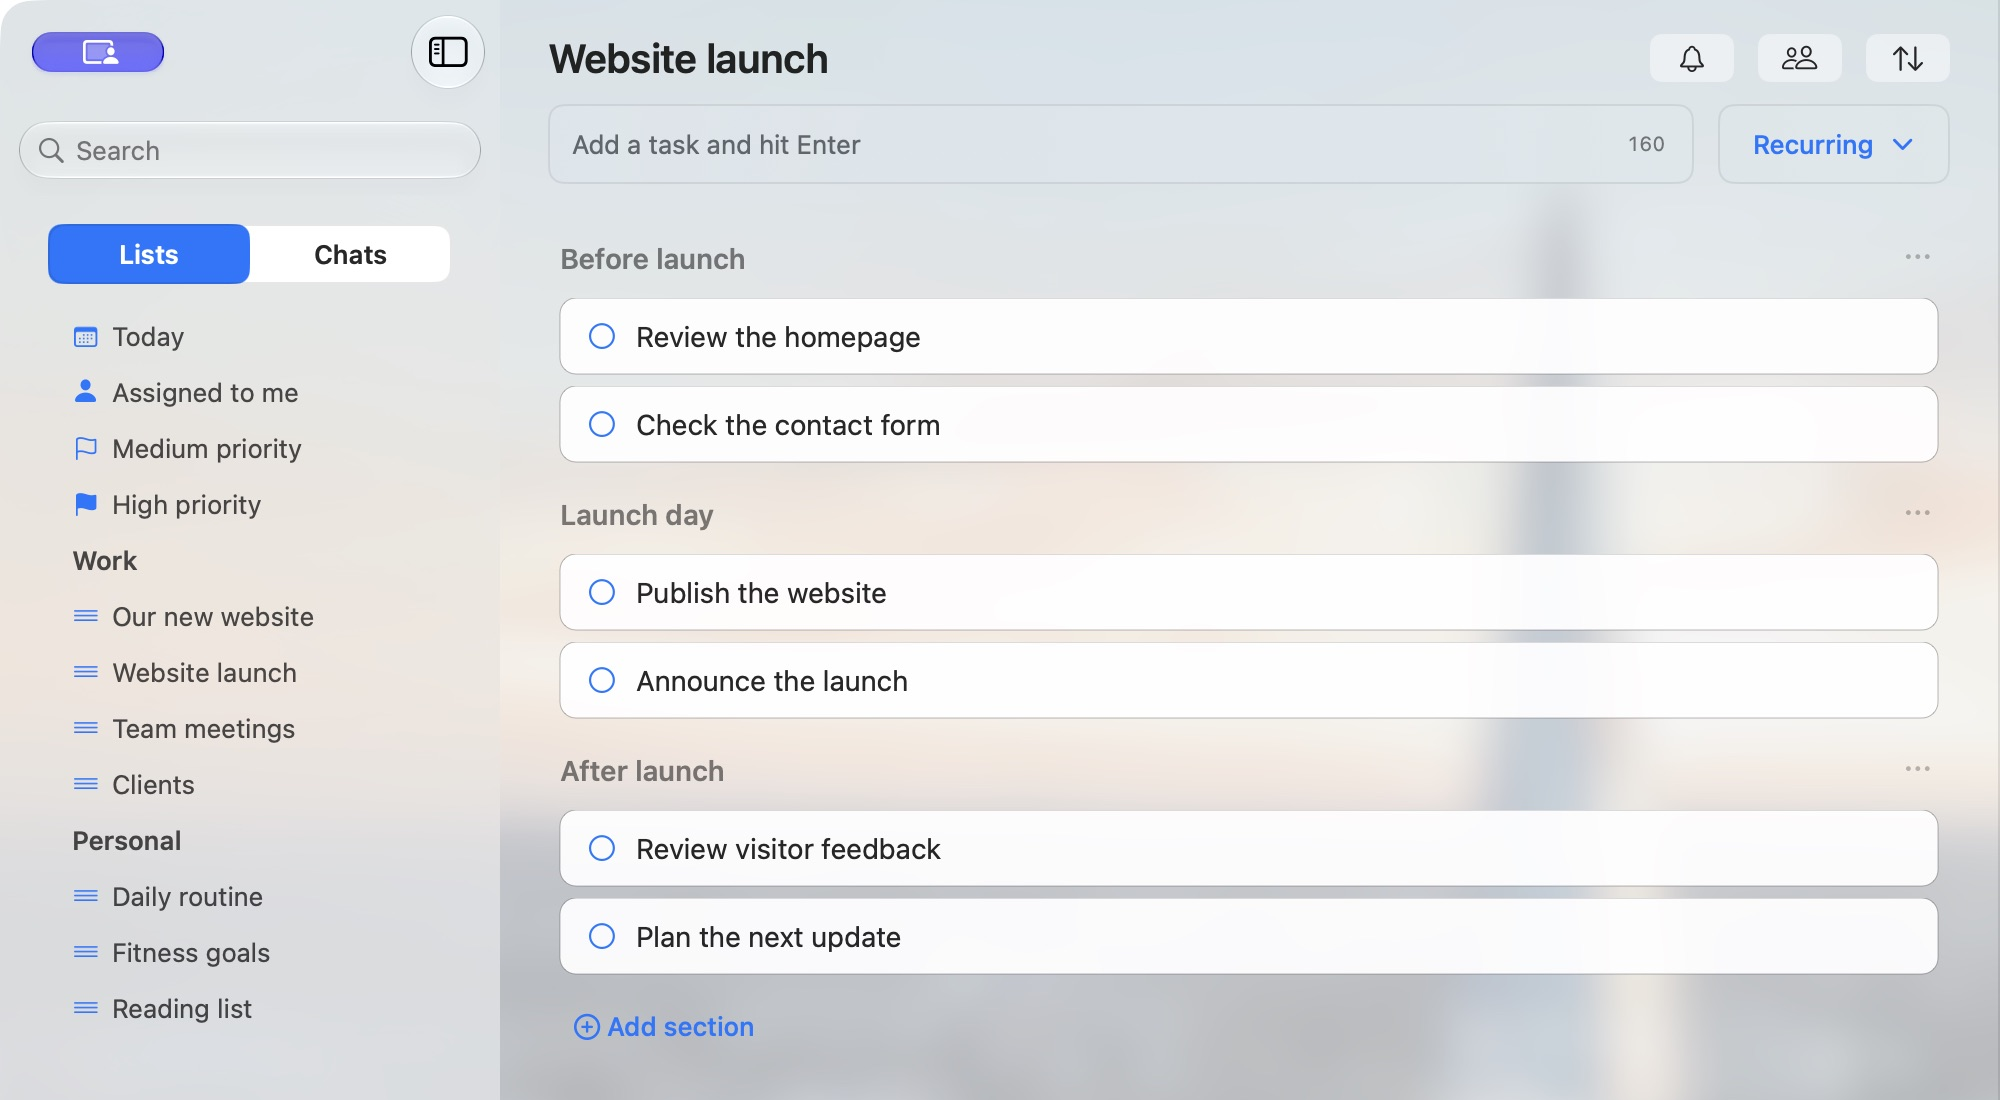Click the Reading list icon

86,1008
